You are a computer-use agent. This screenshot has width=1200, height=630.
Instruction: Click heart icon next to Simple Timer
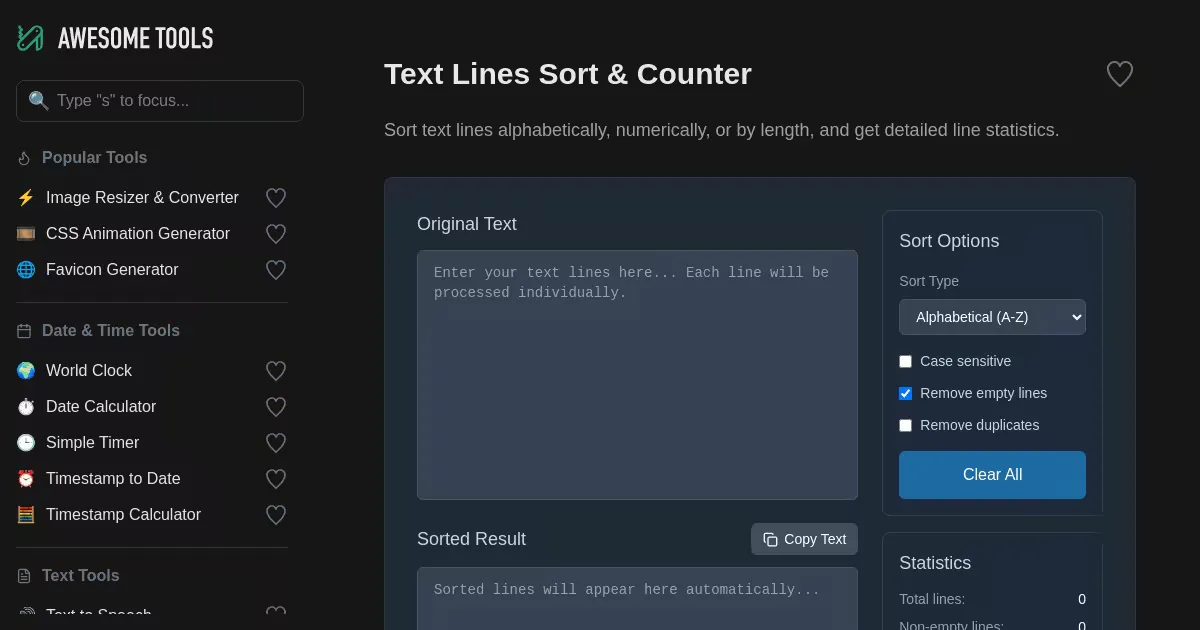tap(276, 443)
